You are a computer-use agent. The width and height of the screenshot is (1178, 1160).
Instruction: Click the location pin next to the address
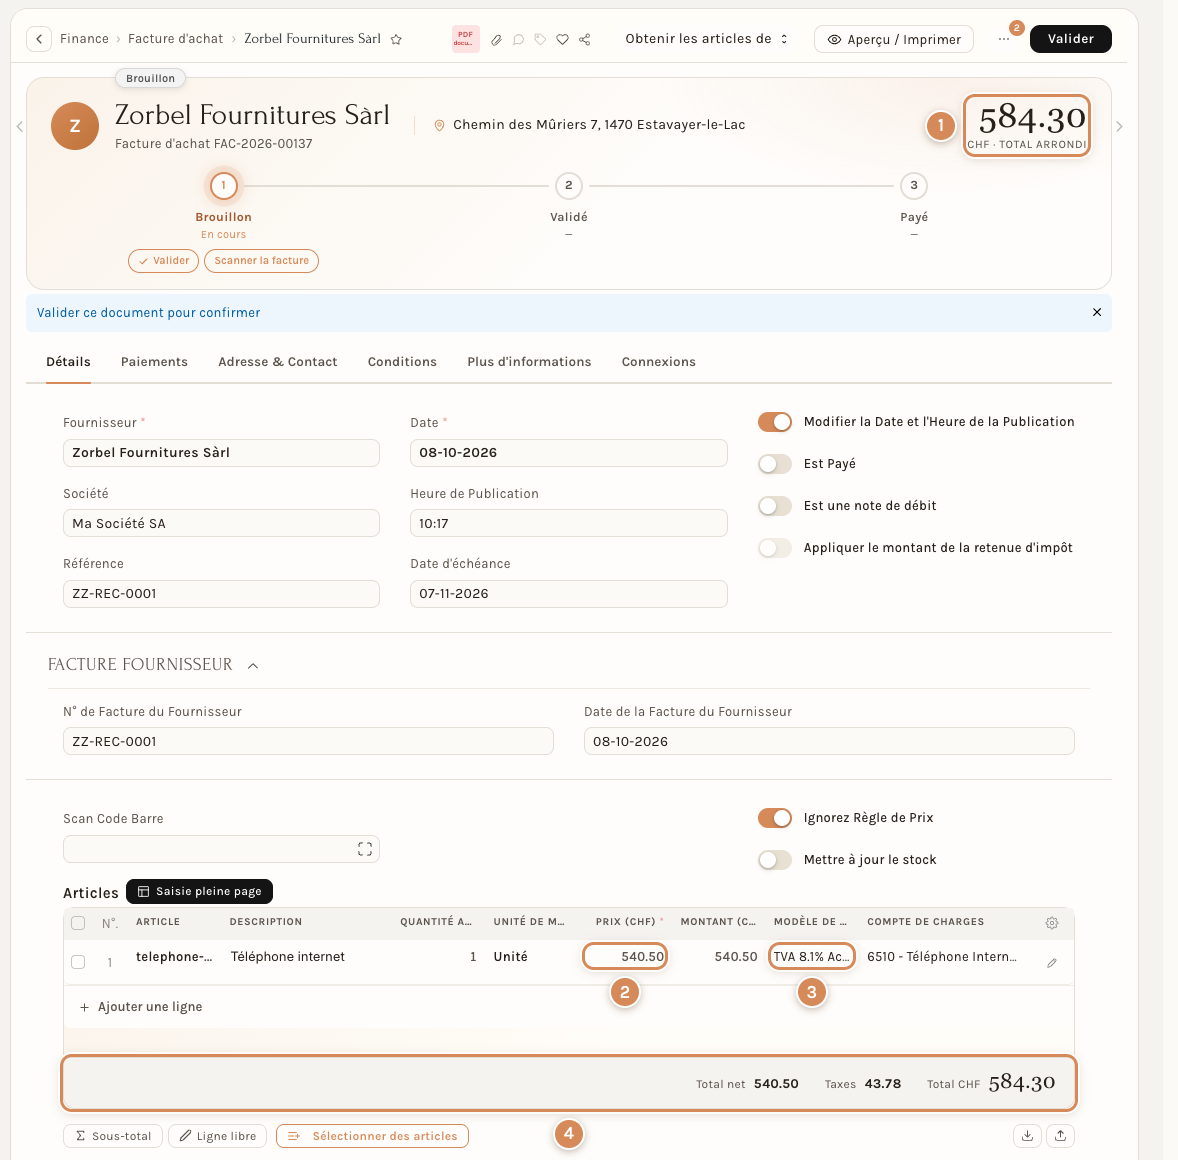tap(439, 125)
